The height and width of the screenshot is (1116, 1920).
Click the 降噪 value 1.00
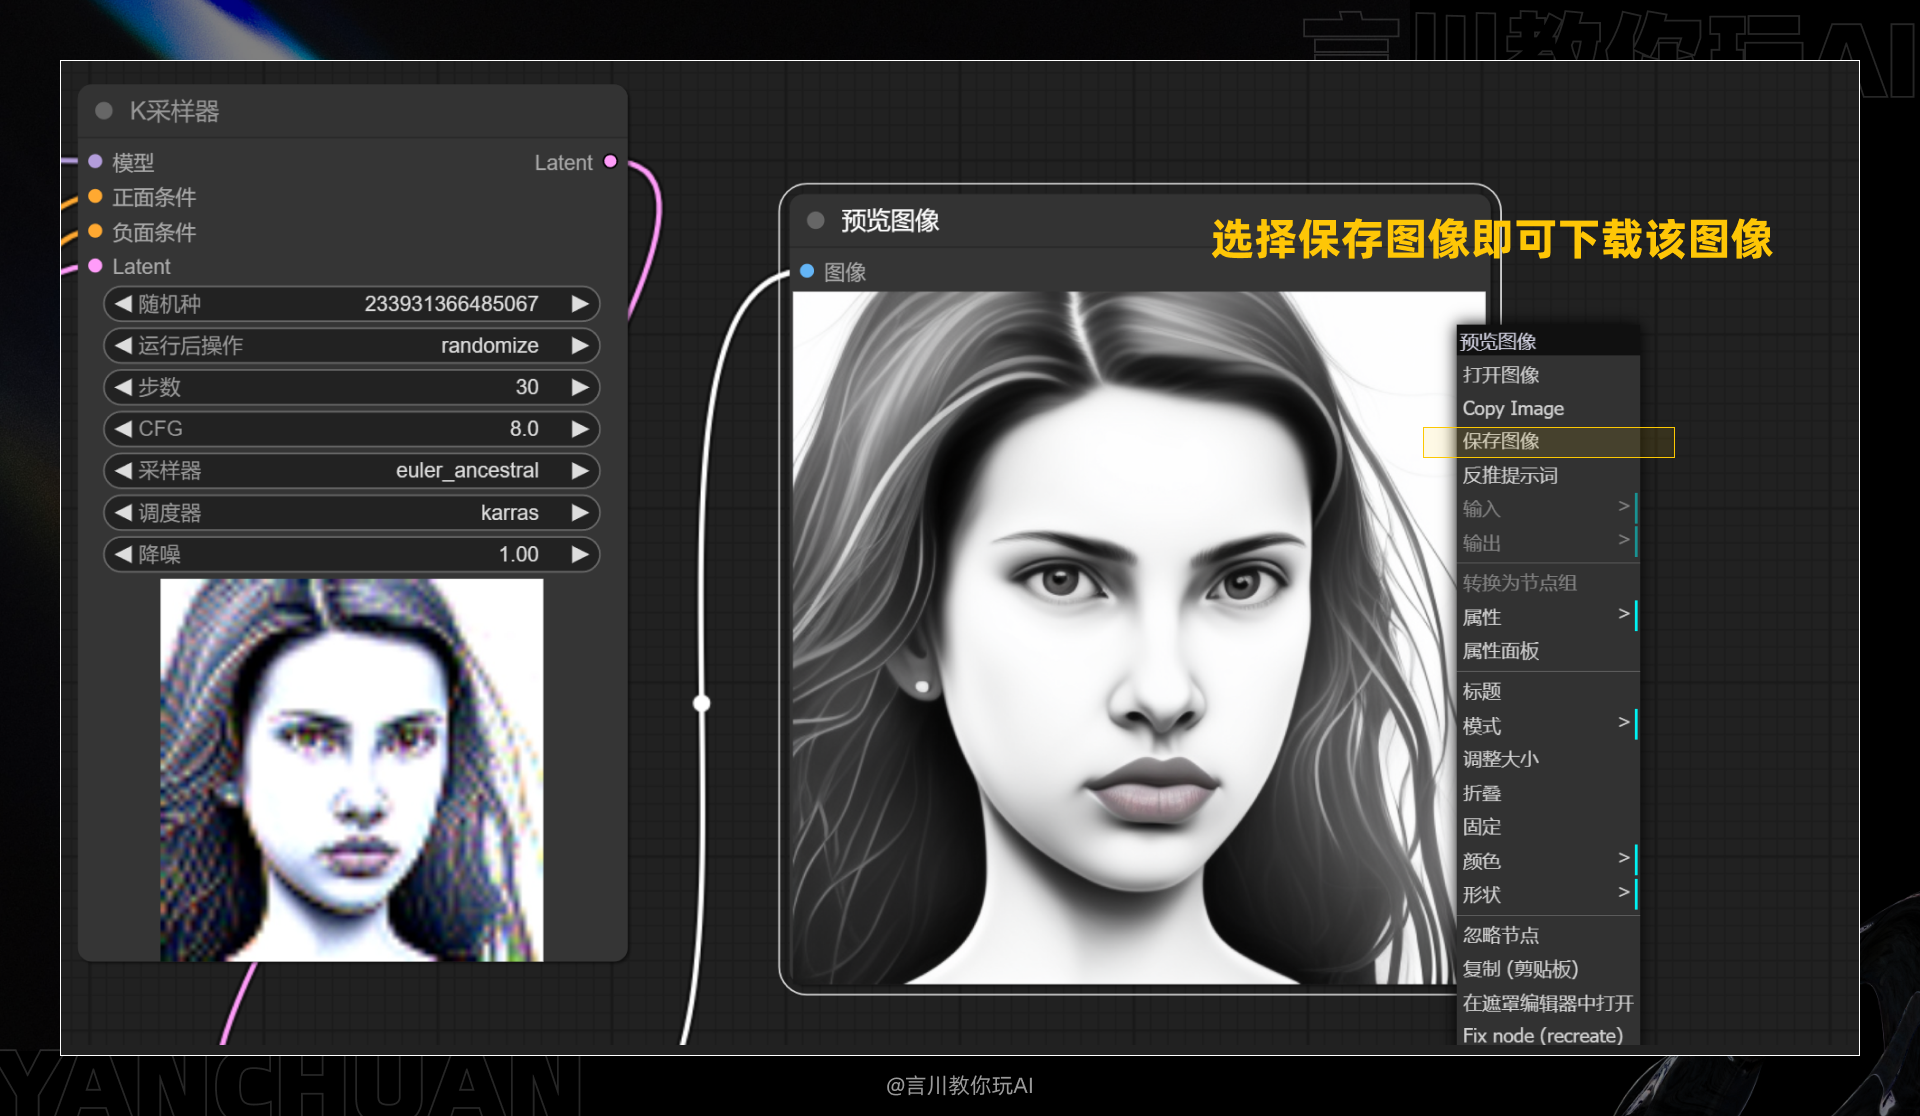point(519,554)
